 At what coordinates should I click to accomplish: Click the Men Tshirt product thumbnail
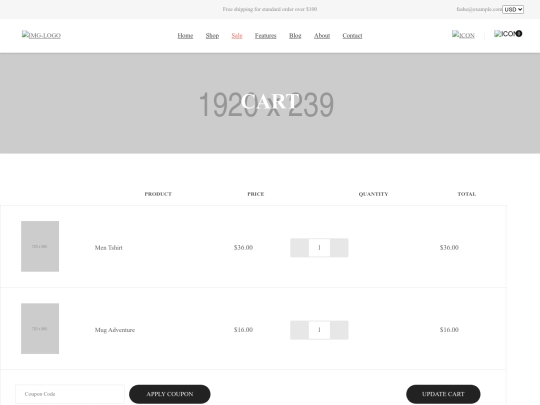click(x=40, y=246)
